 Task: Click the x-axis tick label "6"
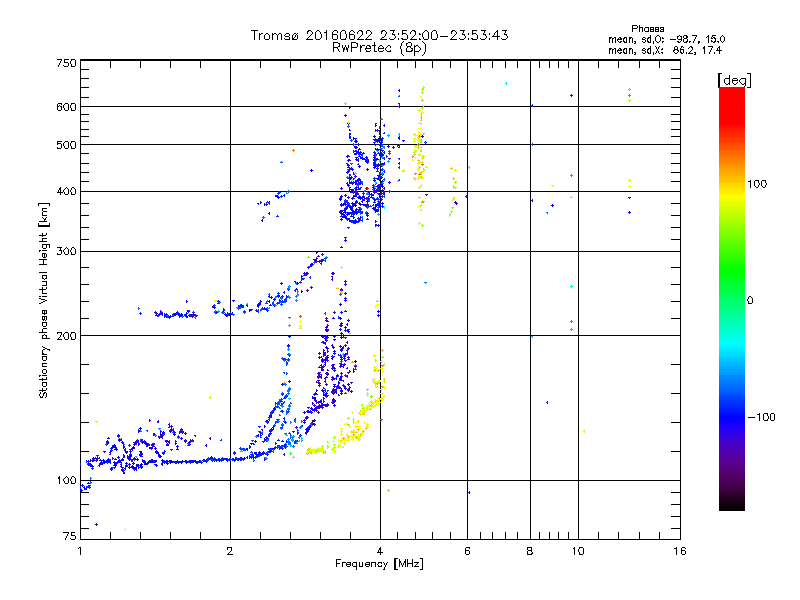point(467,551)
